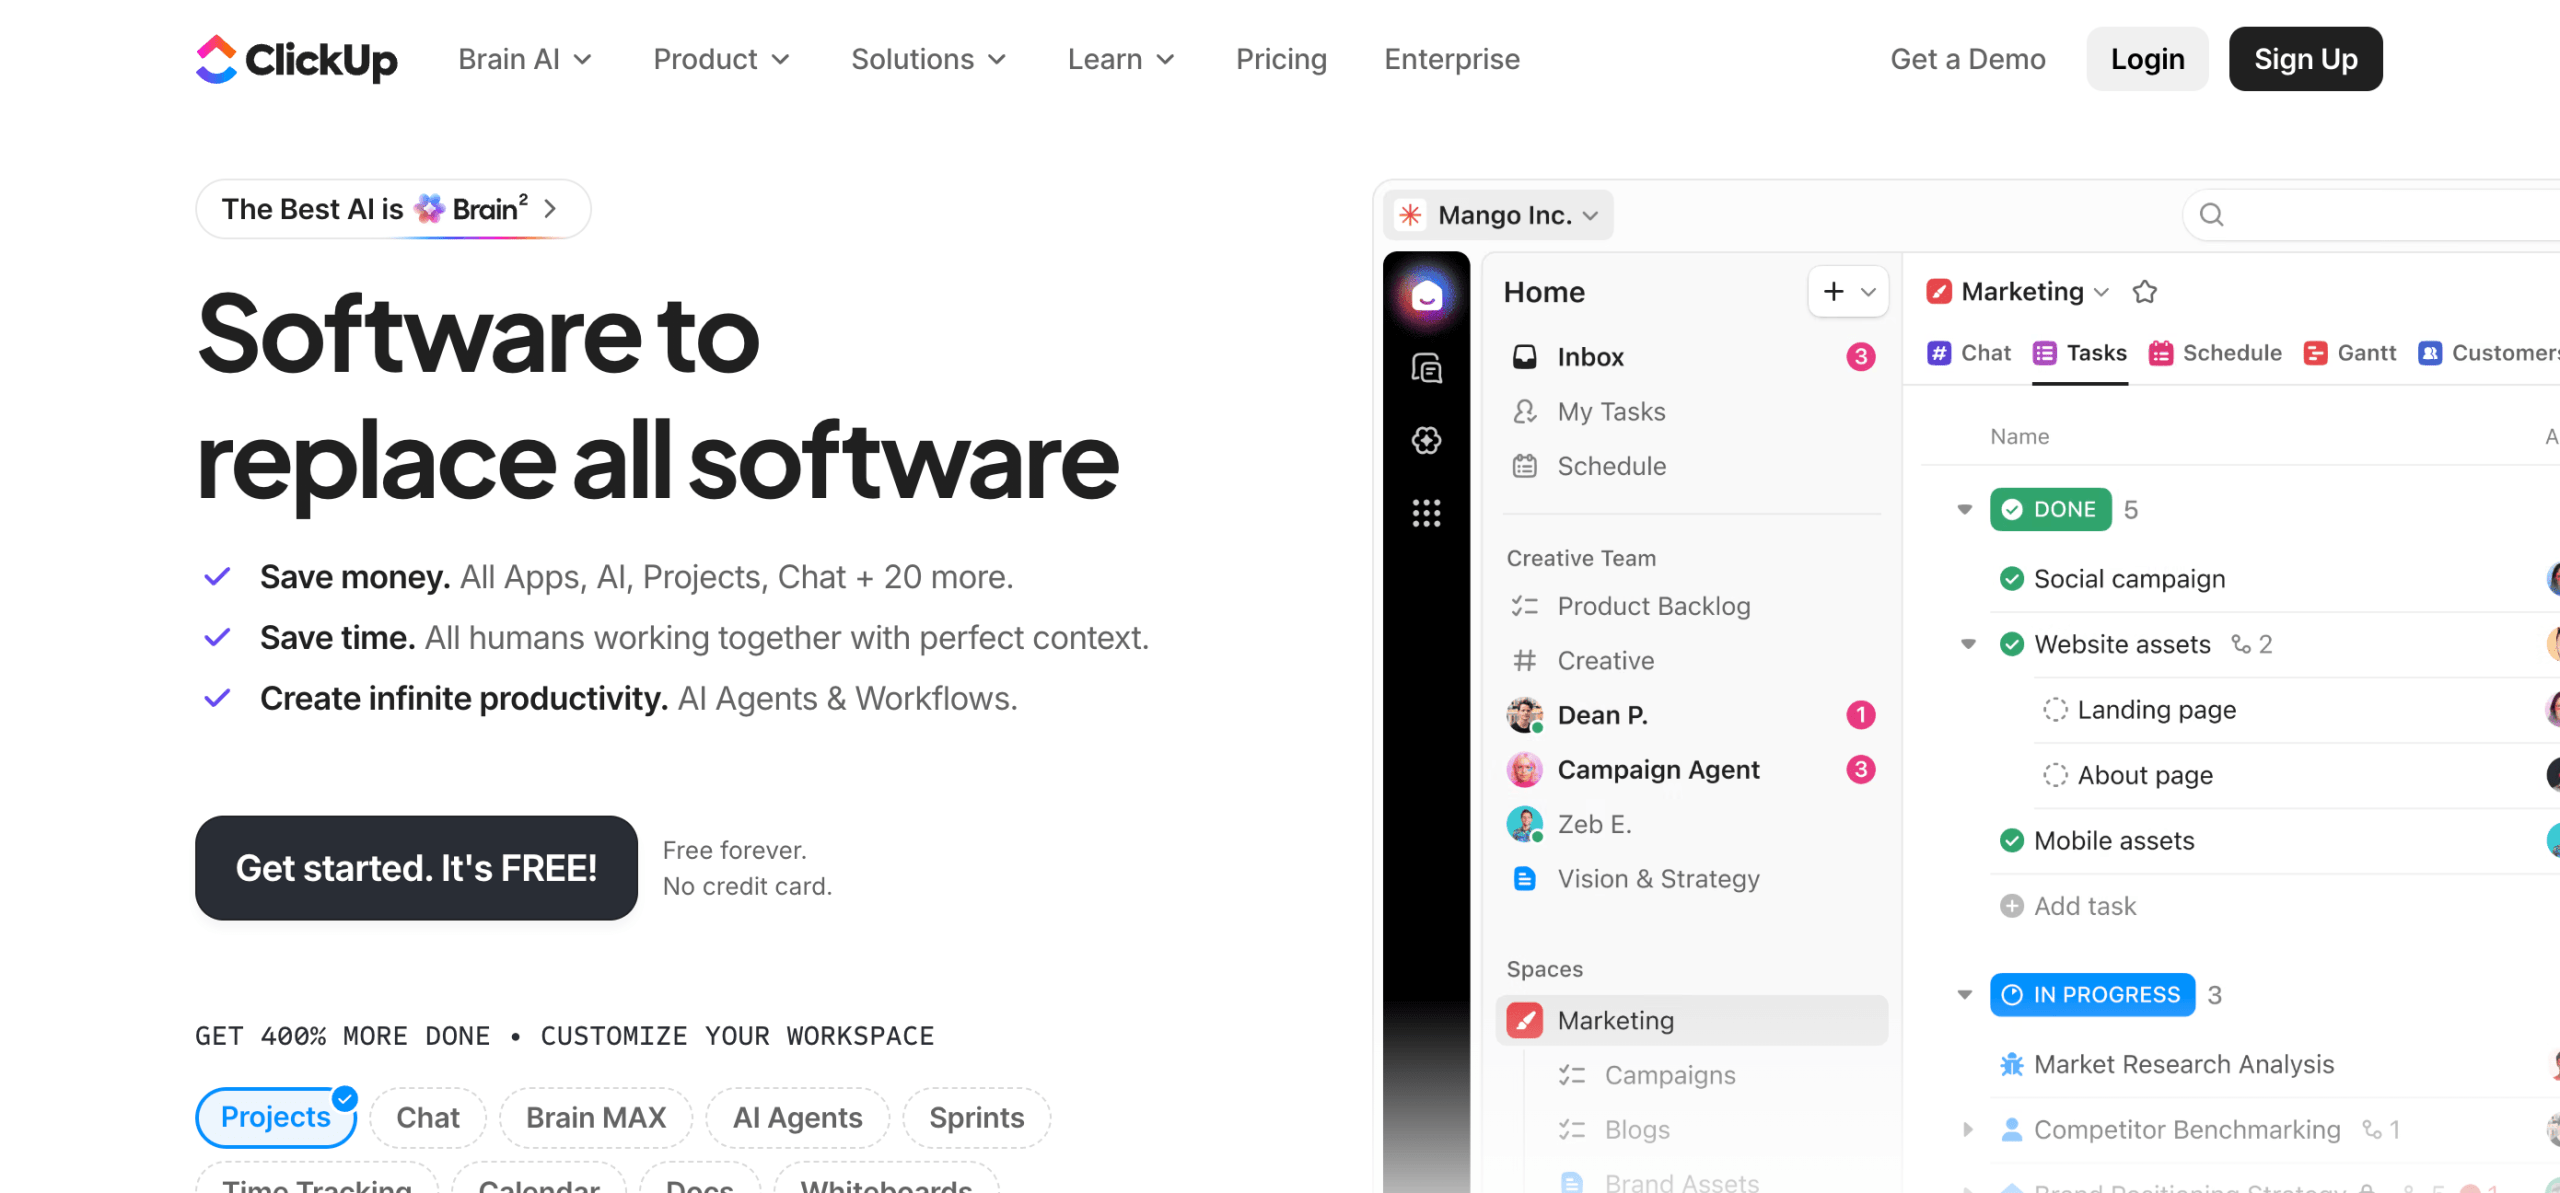Toggle the Landing page status circle

point(2055,710)
